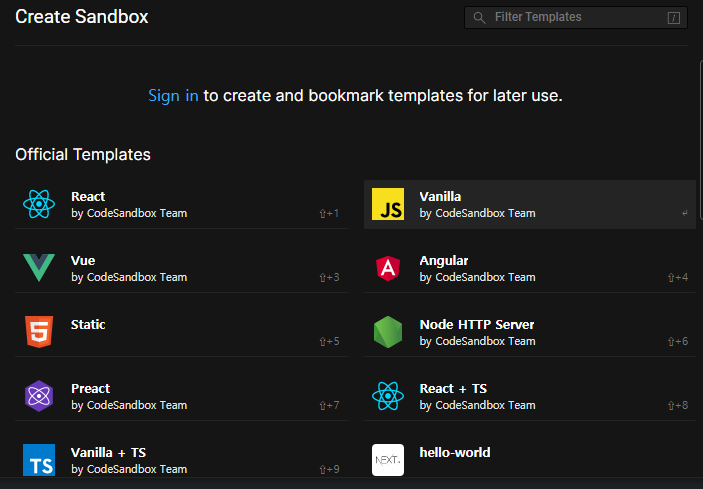Image resolution: width=703 pixels, height=489 pixels.
Task: Click the React atom logo icon
Action: [39, 204]
